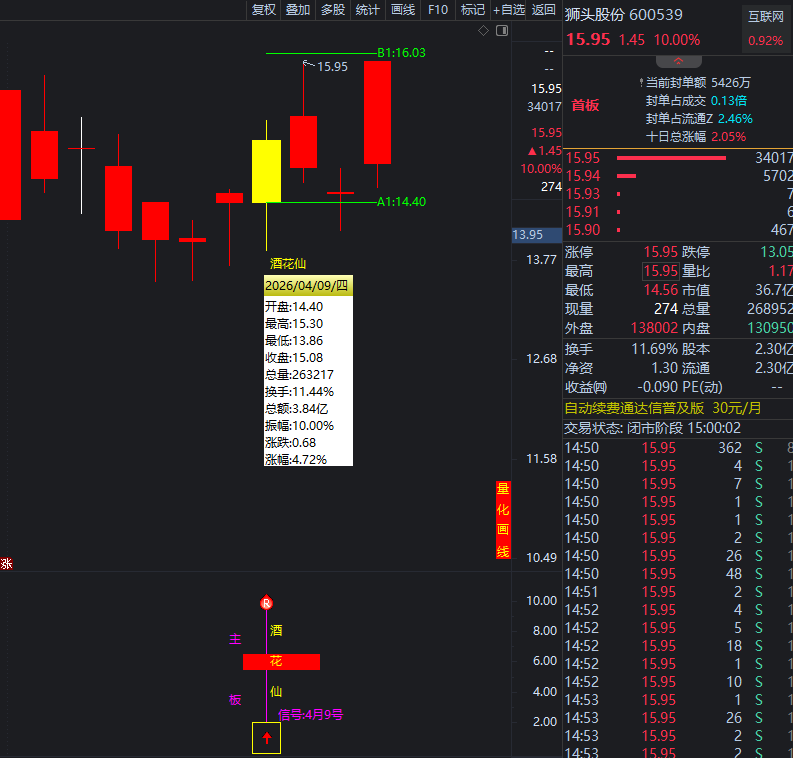Open the 叠加 overlay menu

tap(298, 10)
